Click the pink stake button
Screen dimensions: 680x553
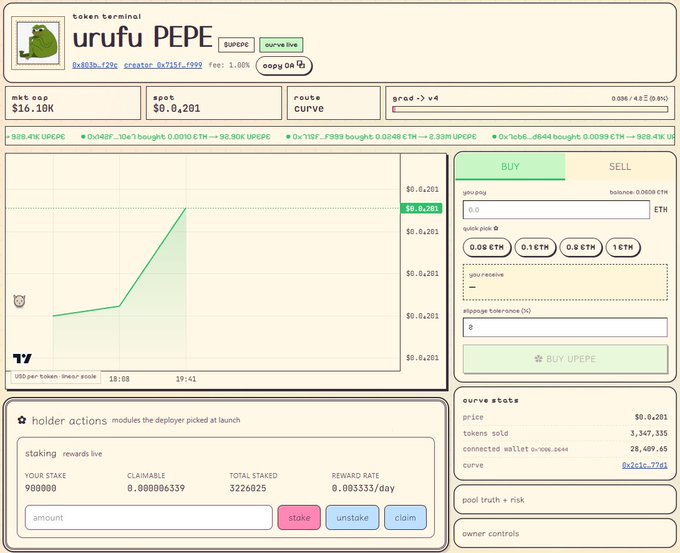[299, 517]
